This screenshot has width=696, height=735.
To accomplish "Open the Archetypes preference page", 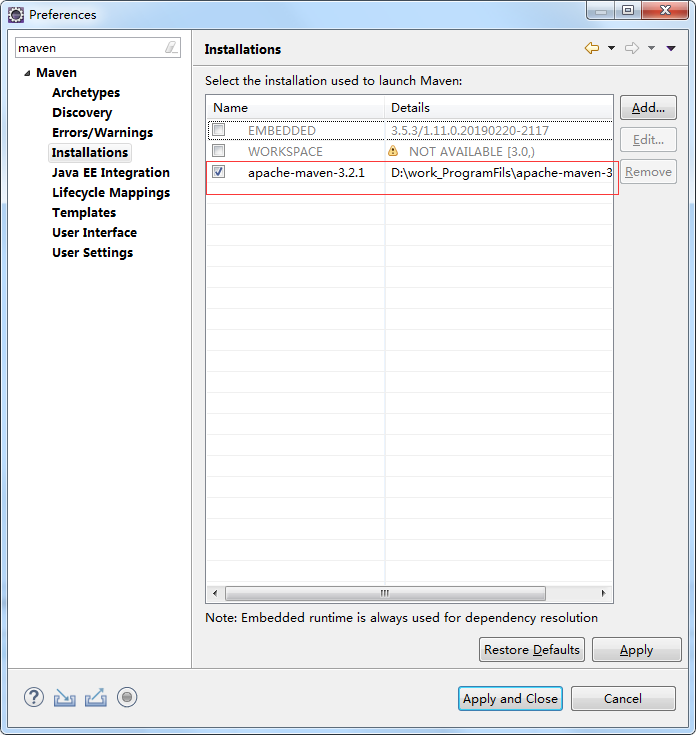I will coord(86,93).
